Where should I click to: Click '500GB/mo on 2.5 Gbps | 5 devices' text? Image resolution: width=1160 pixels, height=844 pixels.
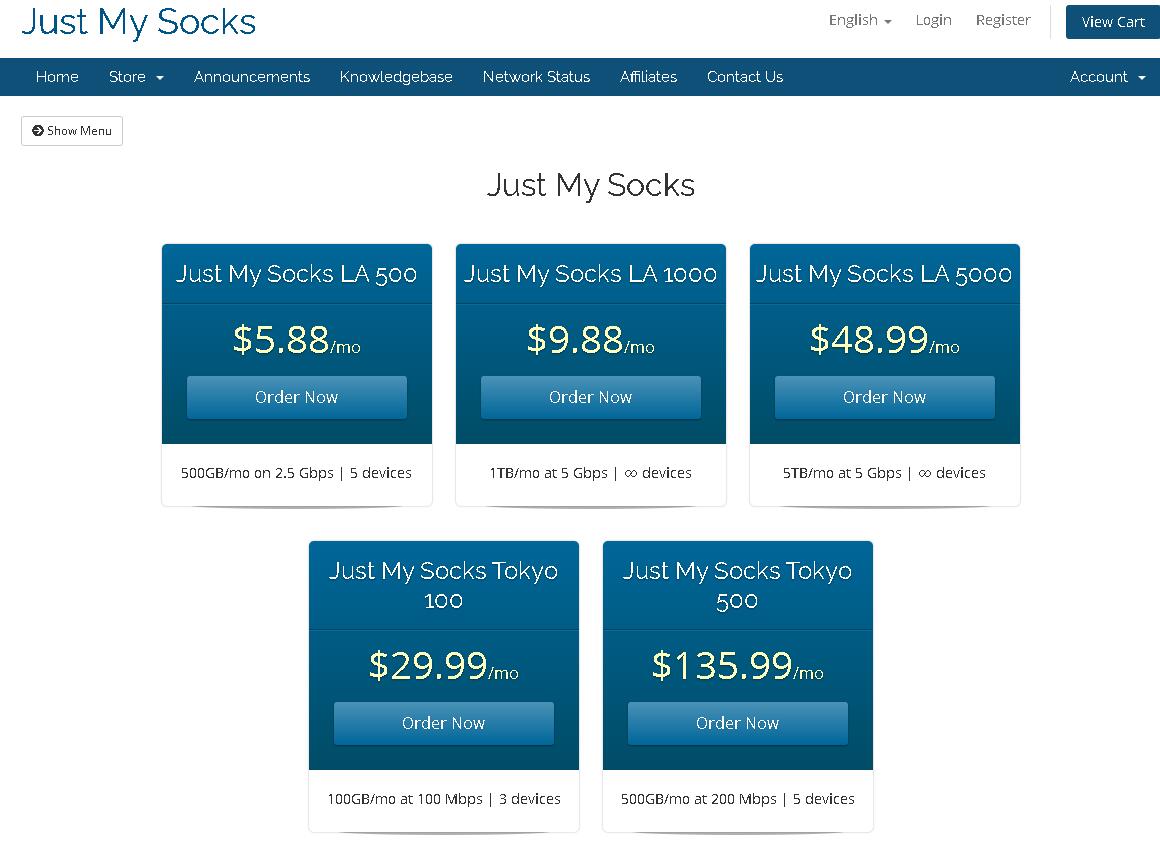tap(296, 473)
